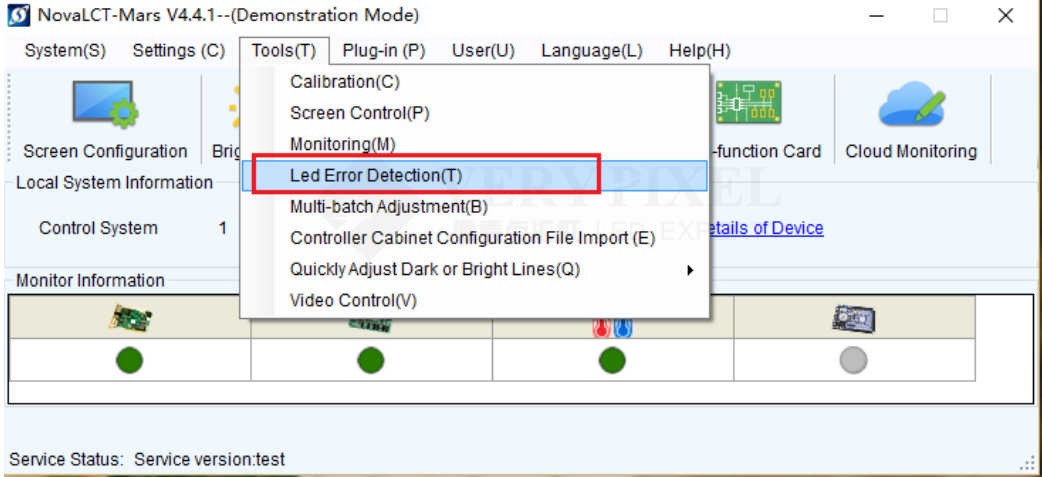Click the Local System Information group title
The height and width of the screenshot is (477, 1042).
[x=114, y=182]
